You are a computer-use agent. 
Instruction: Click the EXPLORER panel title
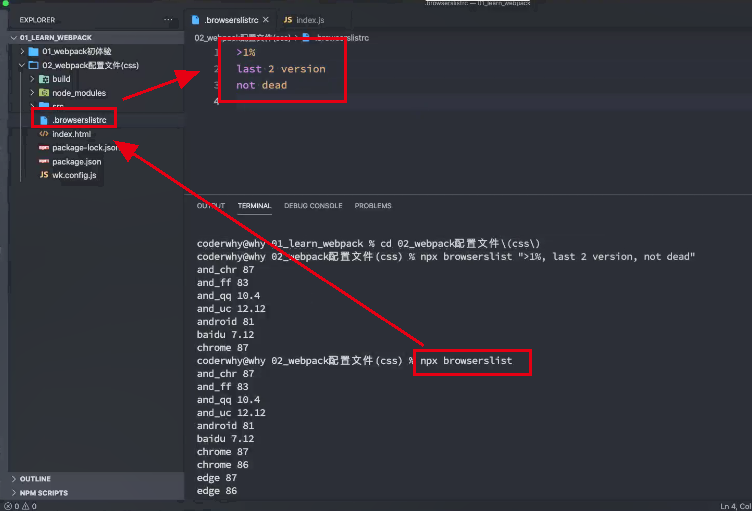coord(37,20)
